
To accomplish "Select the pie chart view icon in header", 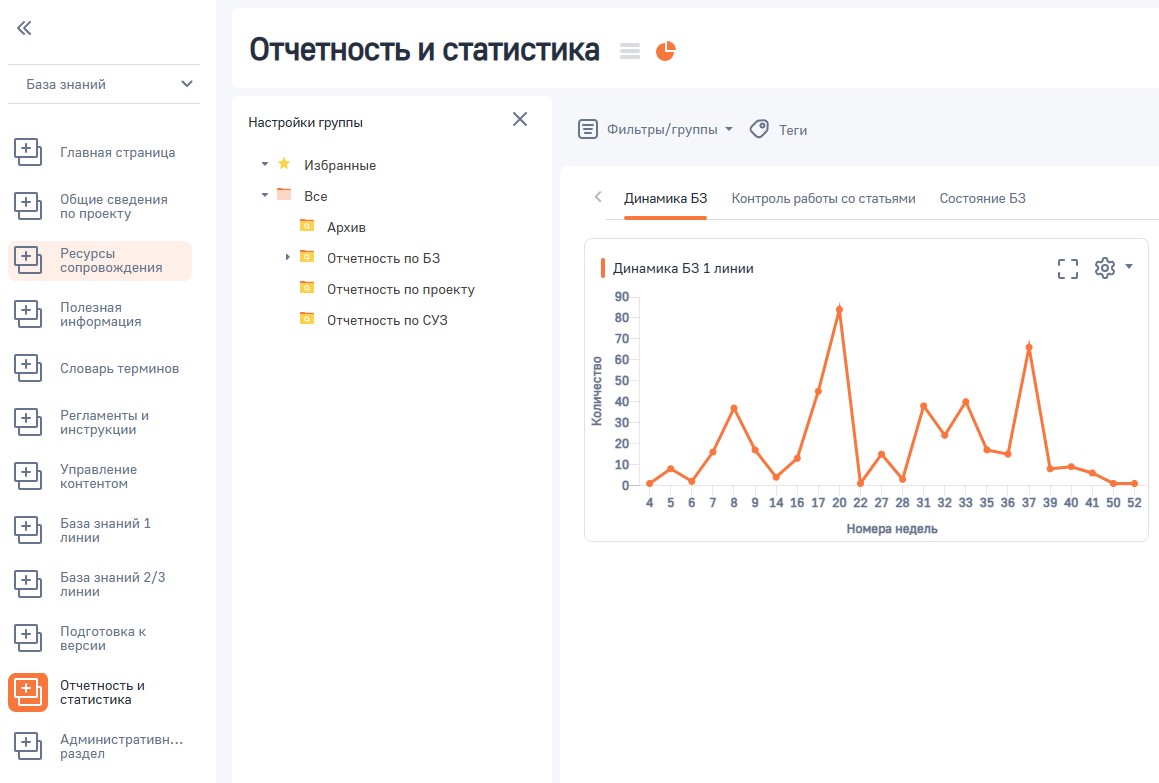I will point(665,49).
